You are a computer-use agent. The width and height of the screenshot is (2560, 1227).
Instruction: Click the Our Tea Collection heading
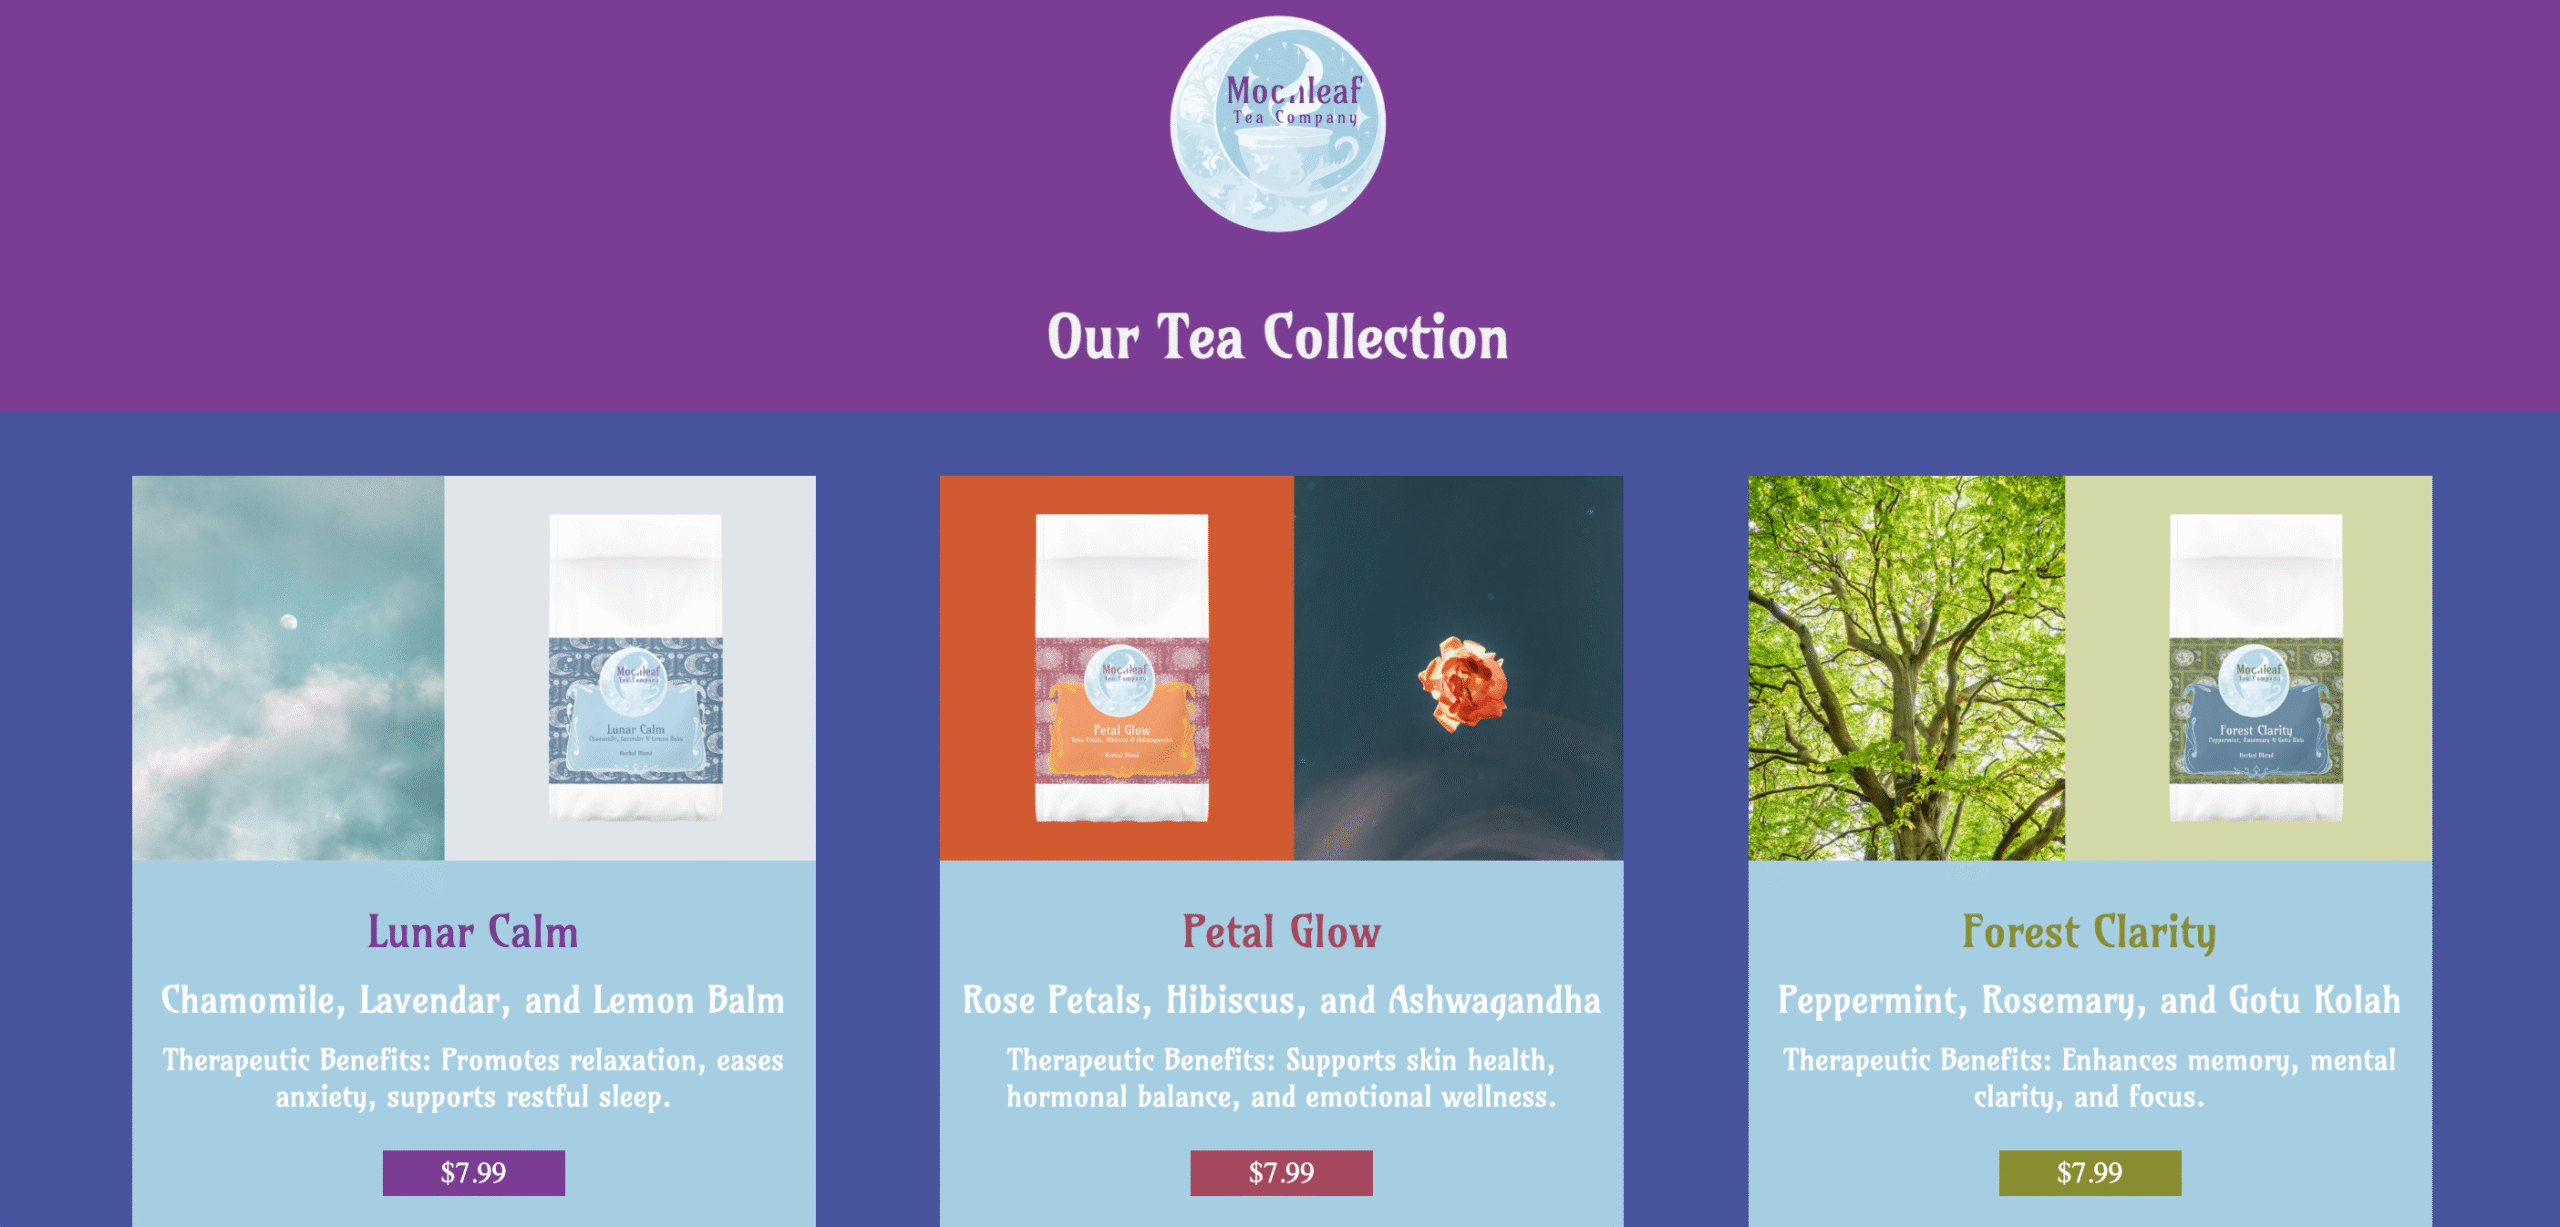1278,337
